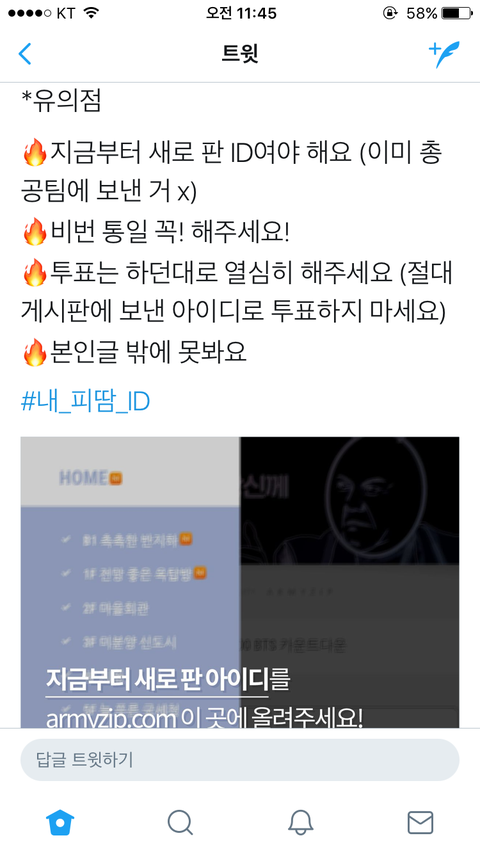Tap the 지금부터 새로 판 아이디 caption
This screenshot has height=854, width=480.
coord(157,679)
